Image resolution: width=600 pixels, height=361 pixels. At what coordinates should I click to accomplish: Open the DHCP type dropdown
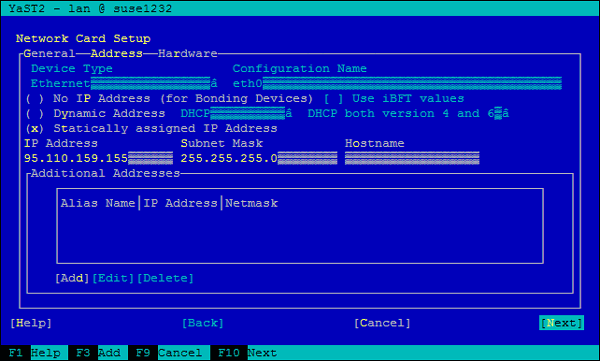[x=236, y=113]
